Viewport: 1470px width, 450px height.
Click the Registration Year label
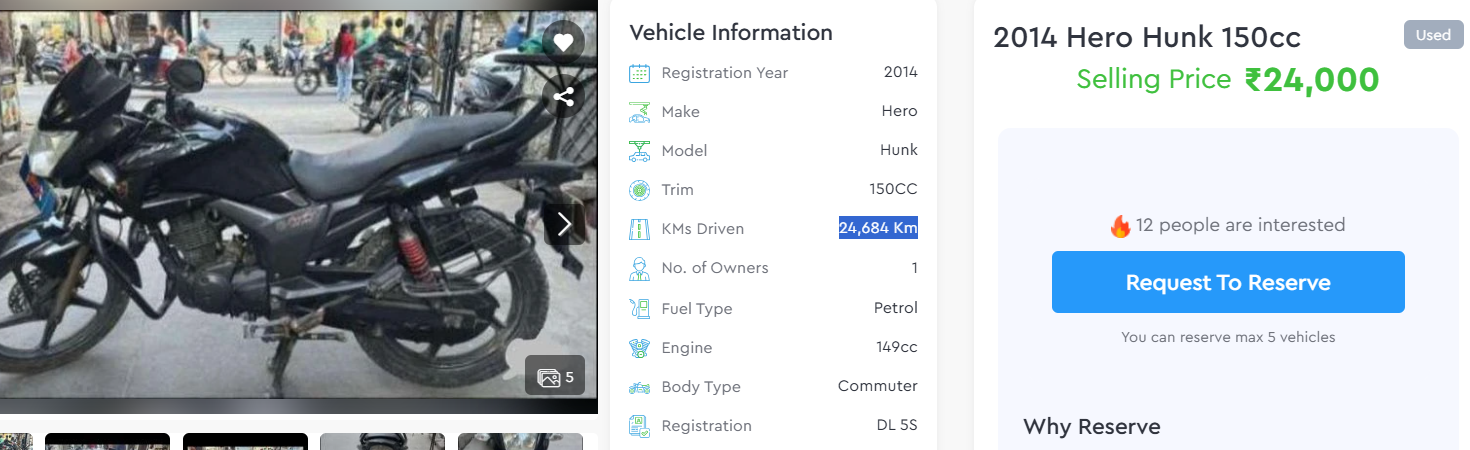coord(725,73)
